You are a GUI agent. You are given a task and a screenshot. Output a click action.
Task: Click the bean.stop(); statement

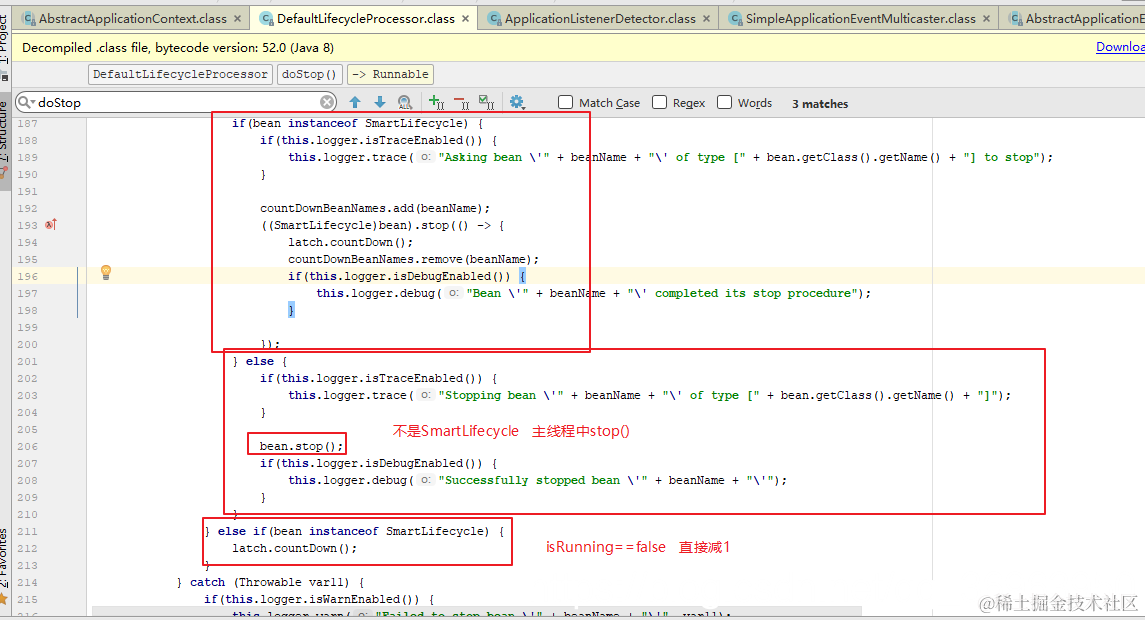(x=301, y=446)
